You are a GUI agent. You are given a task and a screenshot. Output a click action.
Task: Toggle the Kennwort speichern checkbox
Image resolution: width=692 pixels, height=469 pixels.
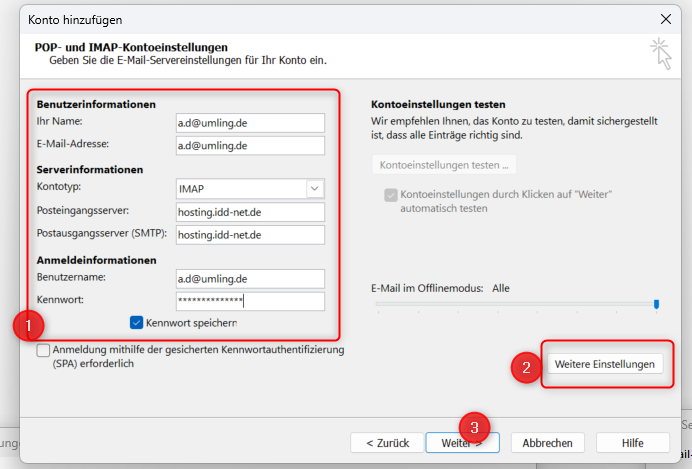pos(137,322)
